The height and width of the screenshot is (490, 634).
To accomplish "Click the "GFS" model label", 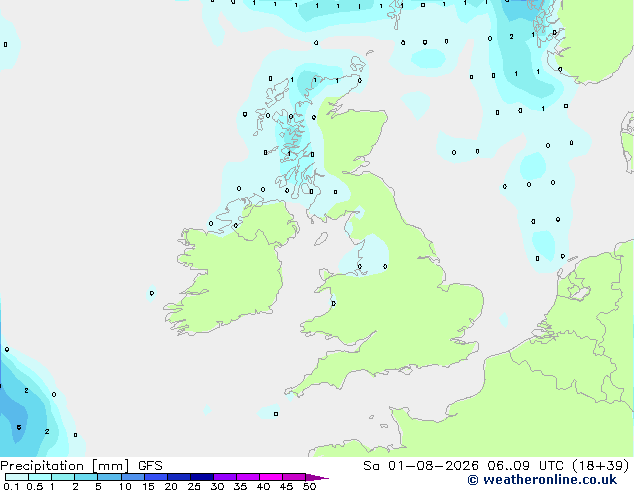I will (x=150, y=466).
